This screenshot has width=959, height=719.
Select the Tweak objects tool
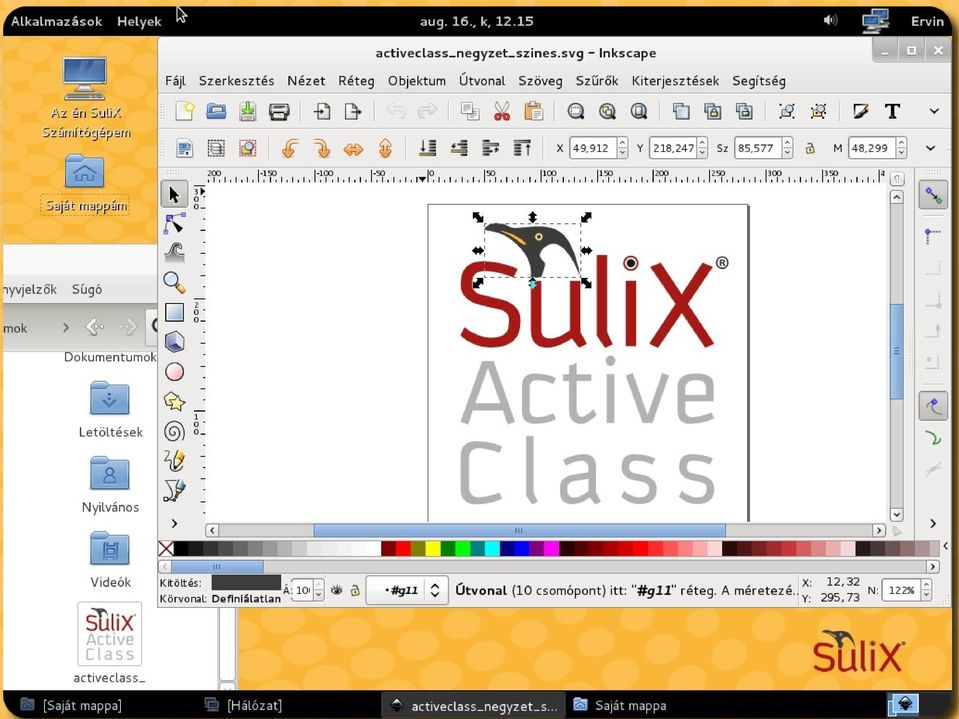click(x=174, y=253)
